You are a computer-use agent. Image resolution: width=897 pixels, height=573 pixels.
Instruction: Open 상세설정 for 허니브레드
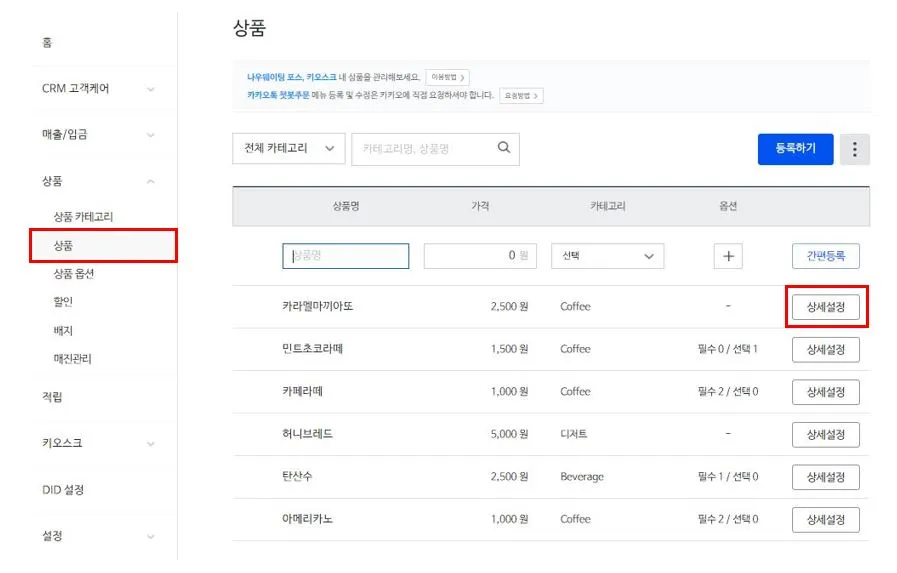click(825, 435)
